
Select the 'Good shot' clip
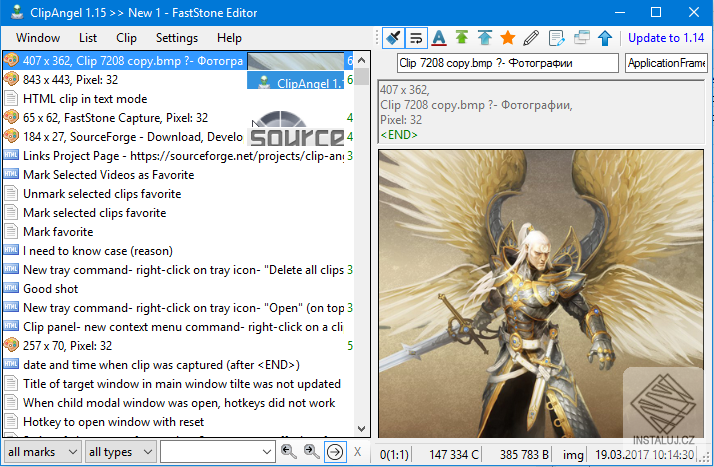pos(178,289)
